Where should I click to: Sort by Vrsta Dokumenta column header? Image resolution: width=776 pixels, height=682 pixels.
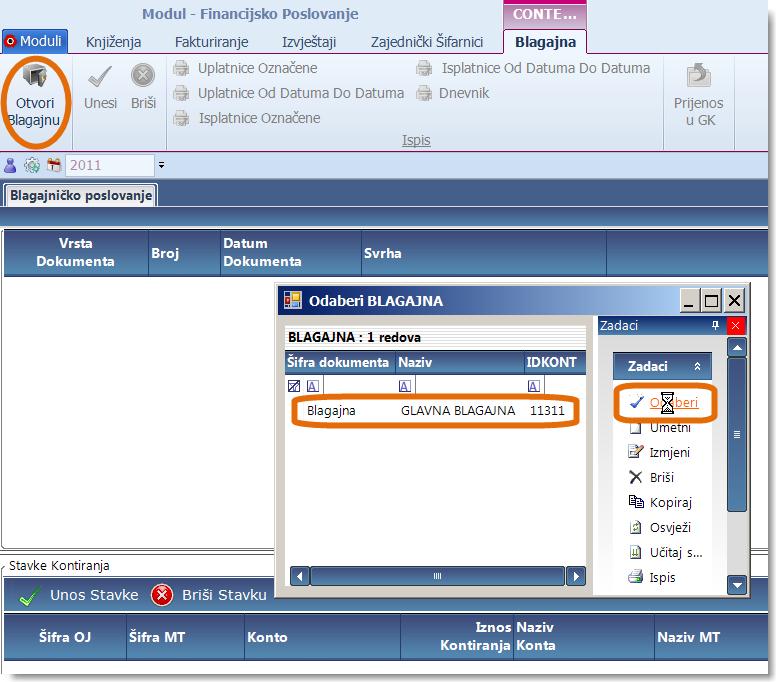click(76, 252)
